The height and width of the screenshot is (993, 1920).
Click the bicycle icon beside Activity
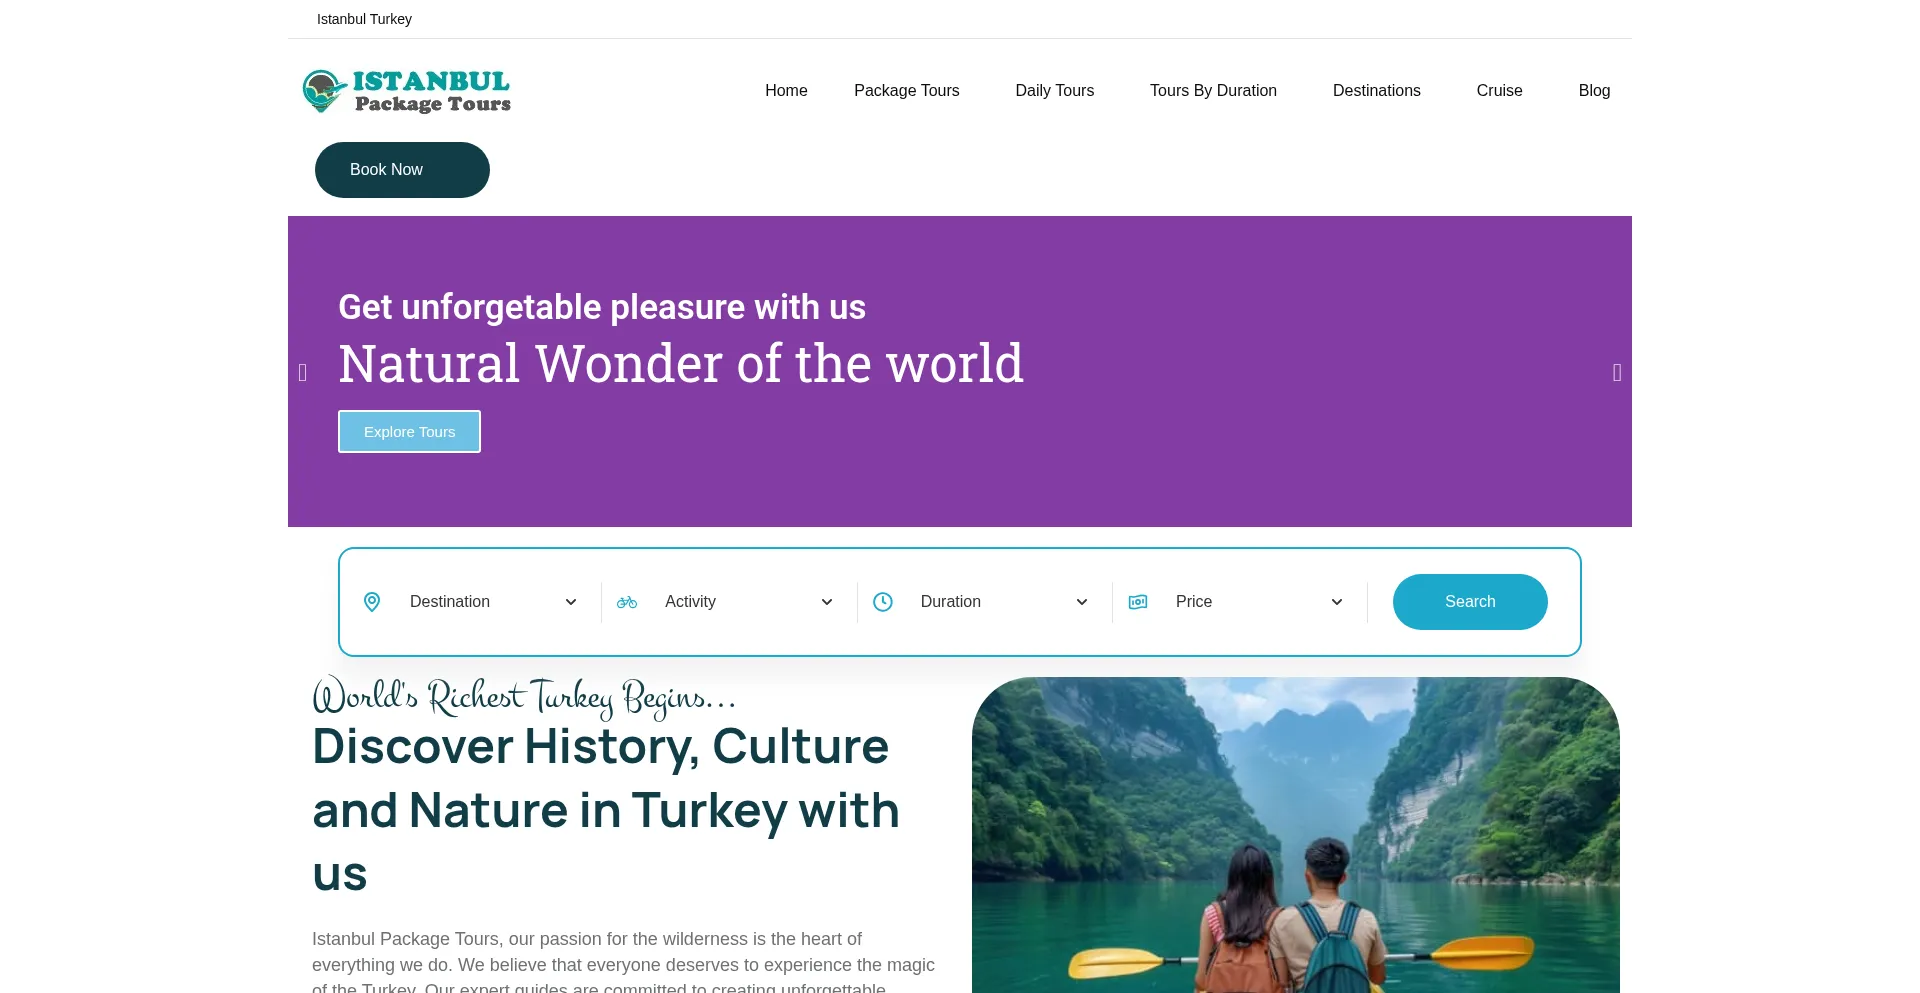point(627,602)
